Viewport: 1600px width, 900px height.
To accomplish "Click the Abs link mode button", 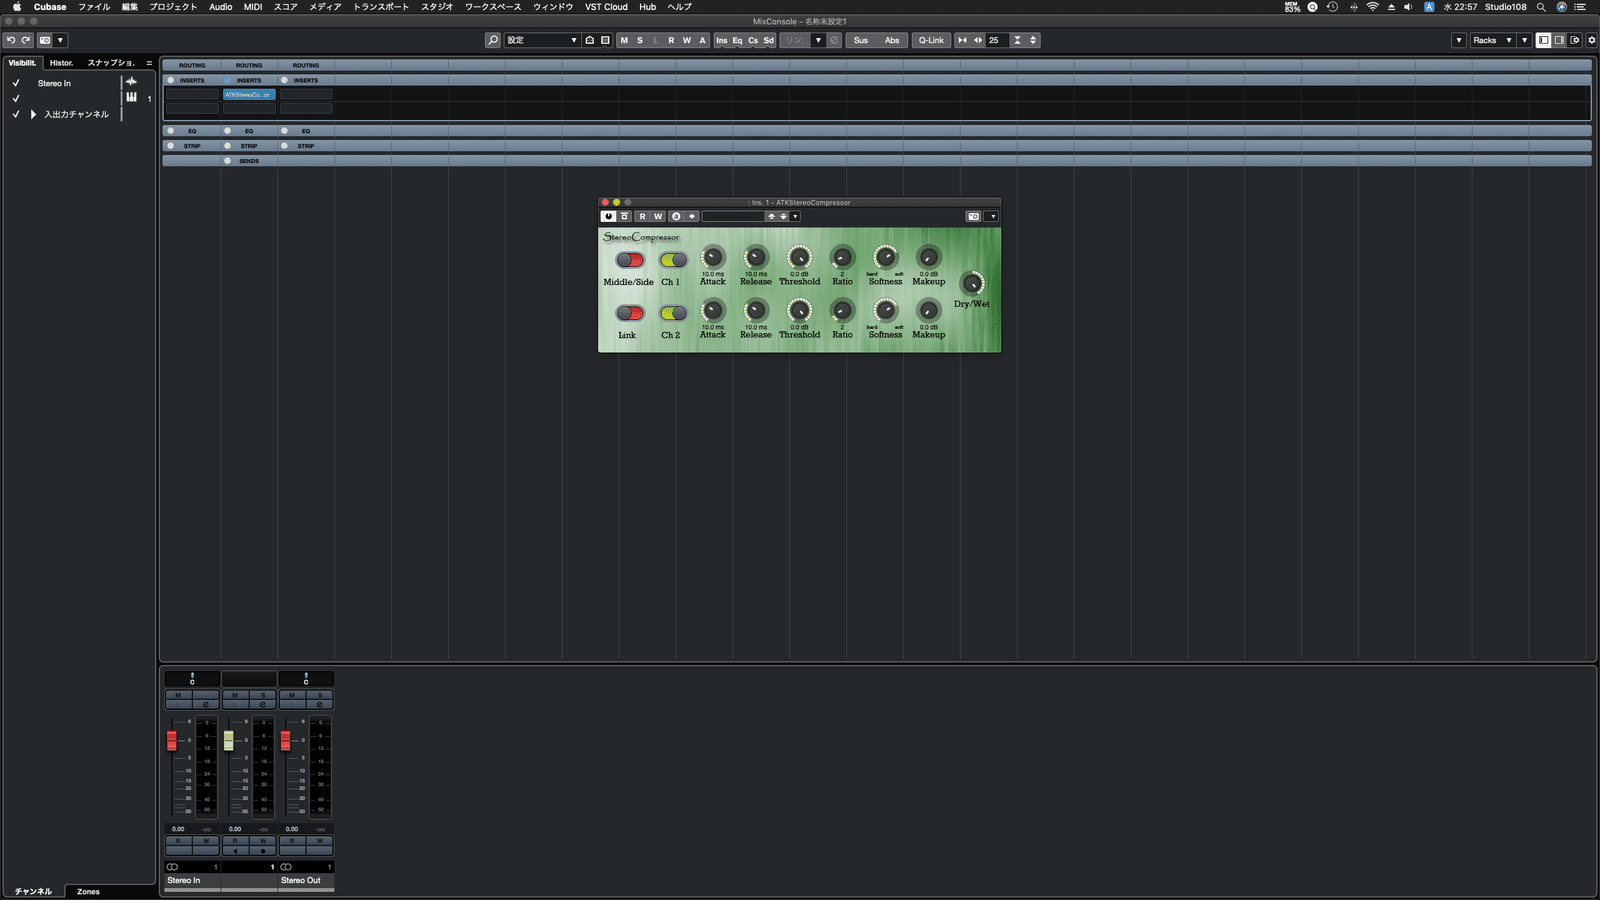I will pos(892,40).
